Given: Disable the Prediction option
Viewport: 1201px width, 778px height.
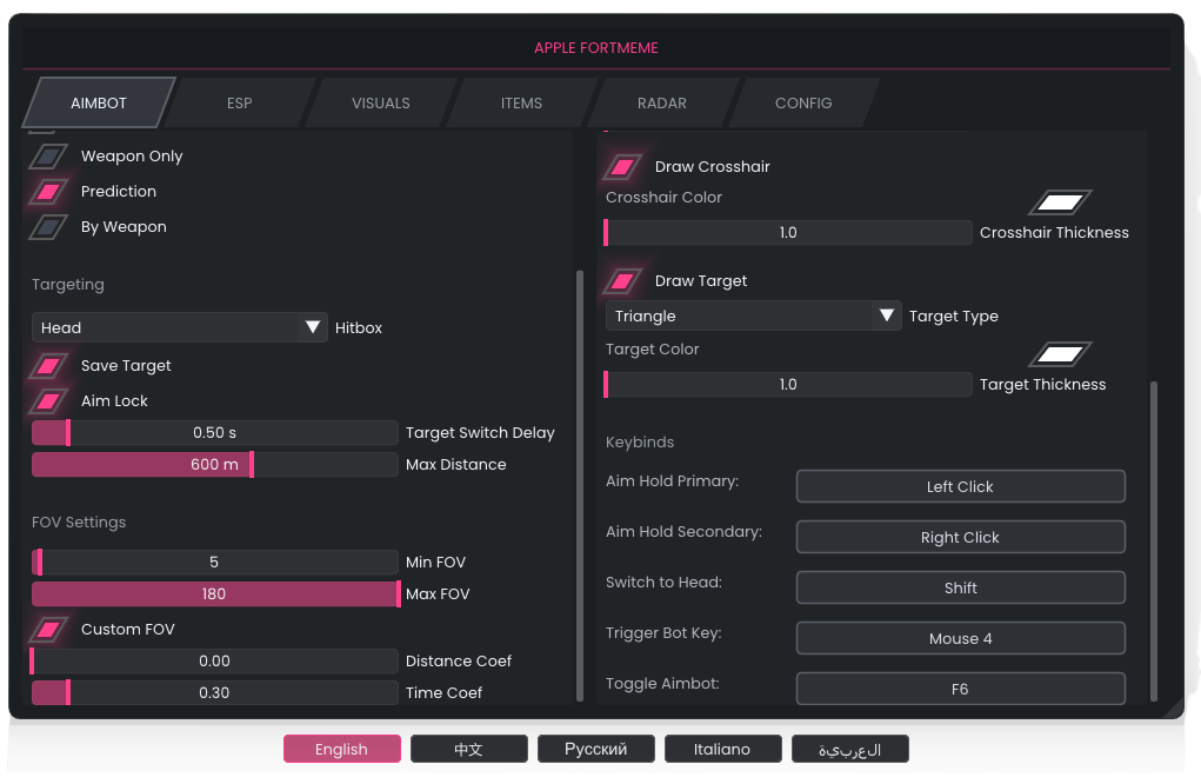Looking at the screenshot, I should tap(48, 192).
